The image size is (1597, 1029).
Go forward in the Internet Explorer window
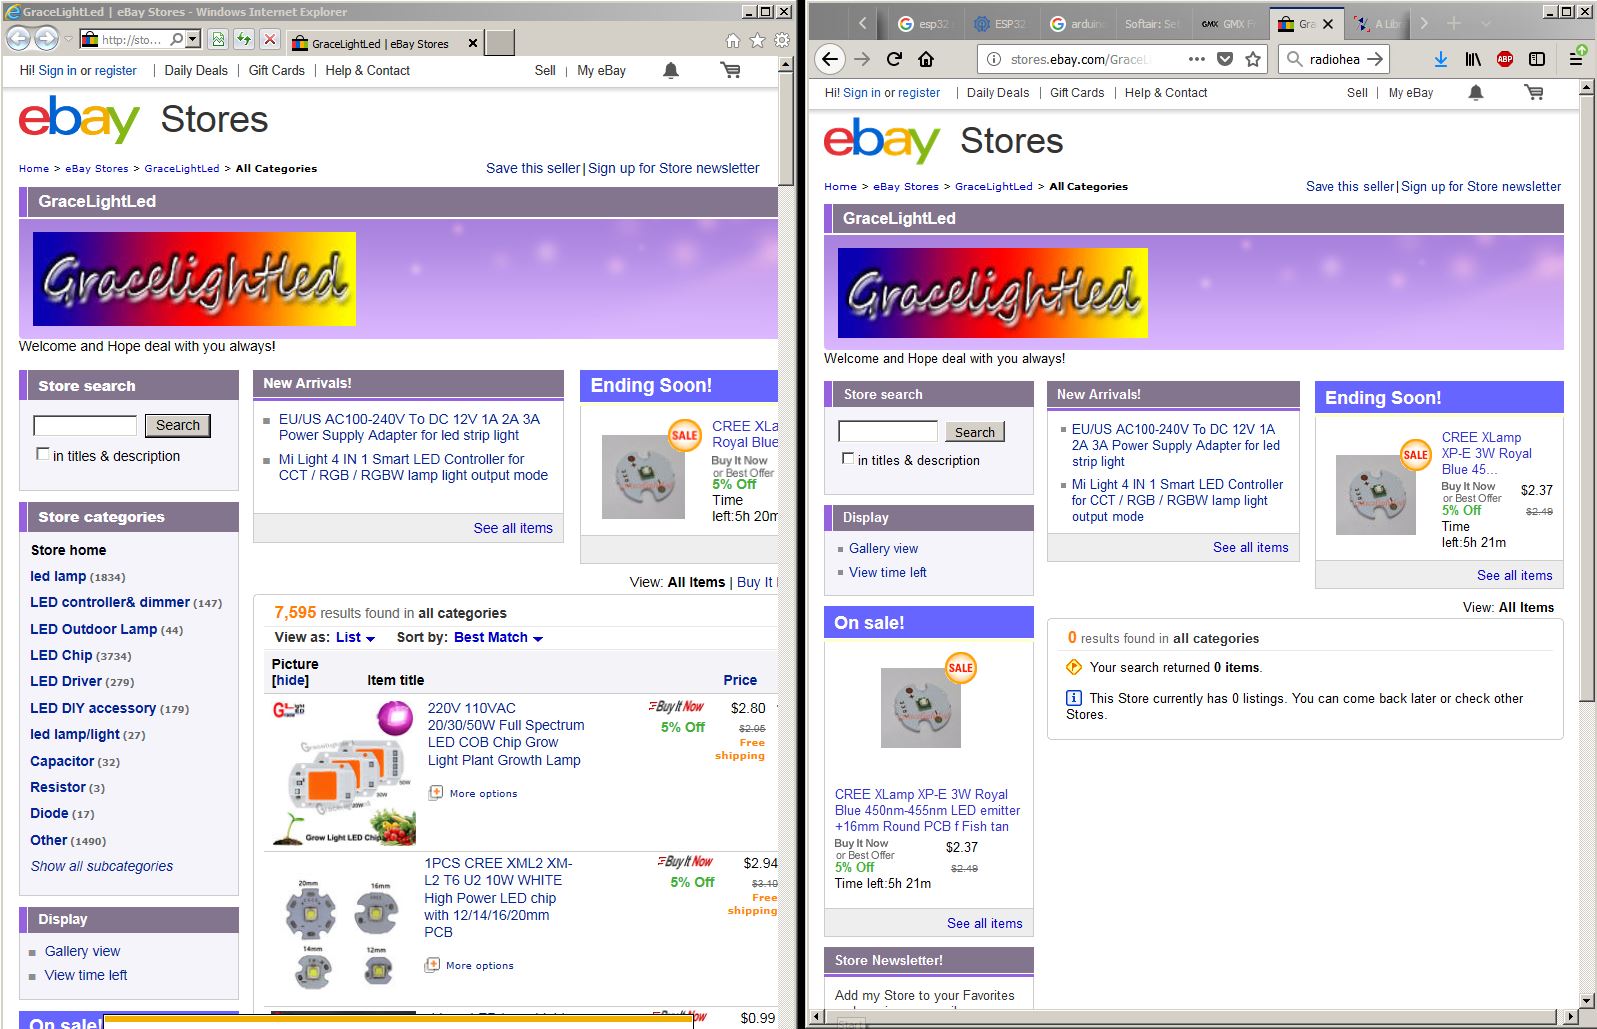coord(46,38)
